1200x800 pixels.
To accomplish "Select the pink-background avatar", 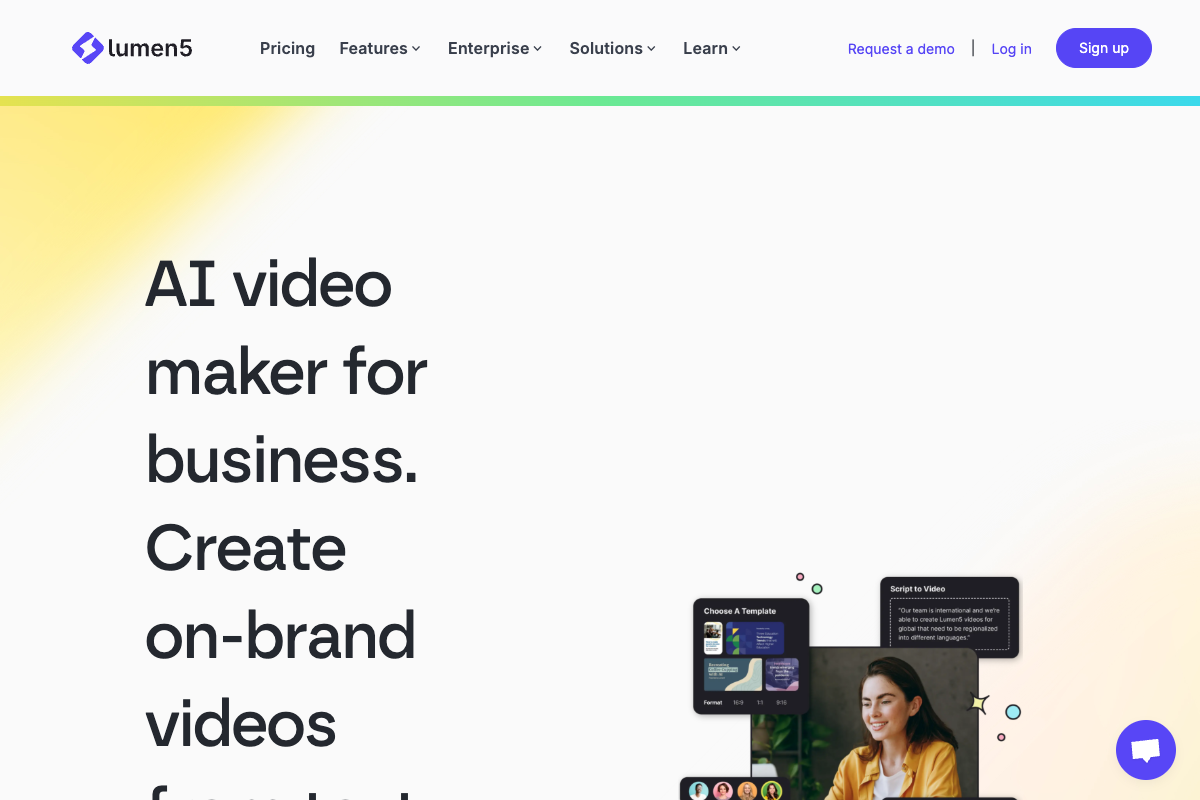I will coord(723,791).
